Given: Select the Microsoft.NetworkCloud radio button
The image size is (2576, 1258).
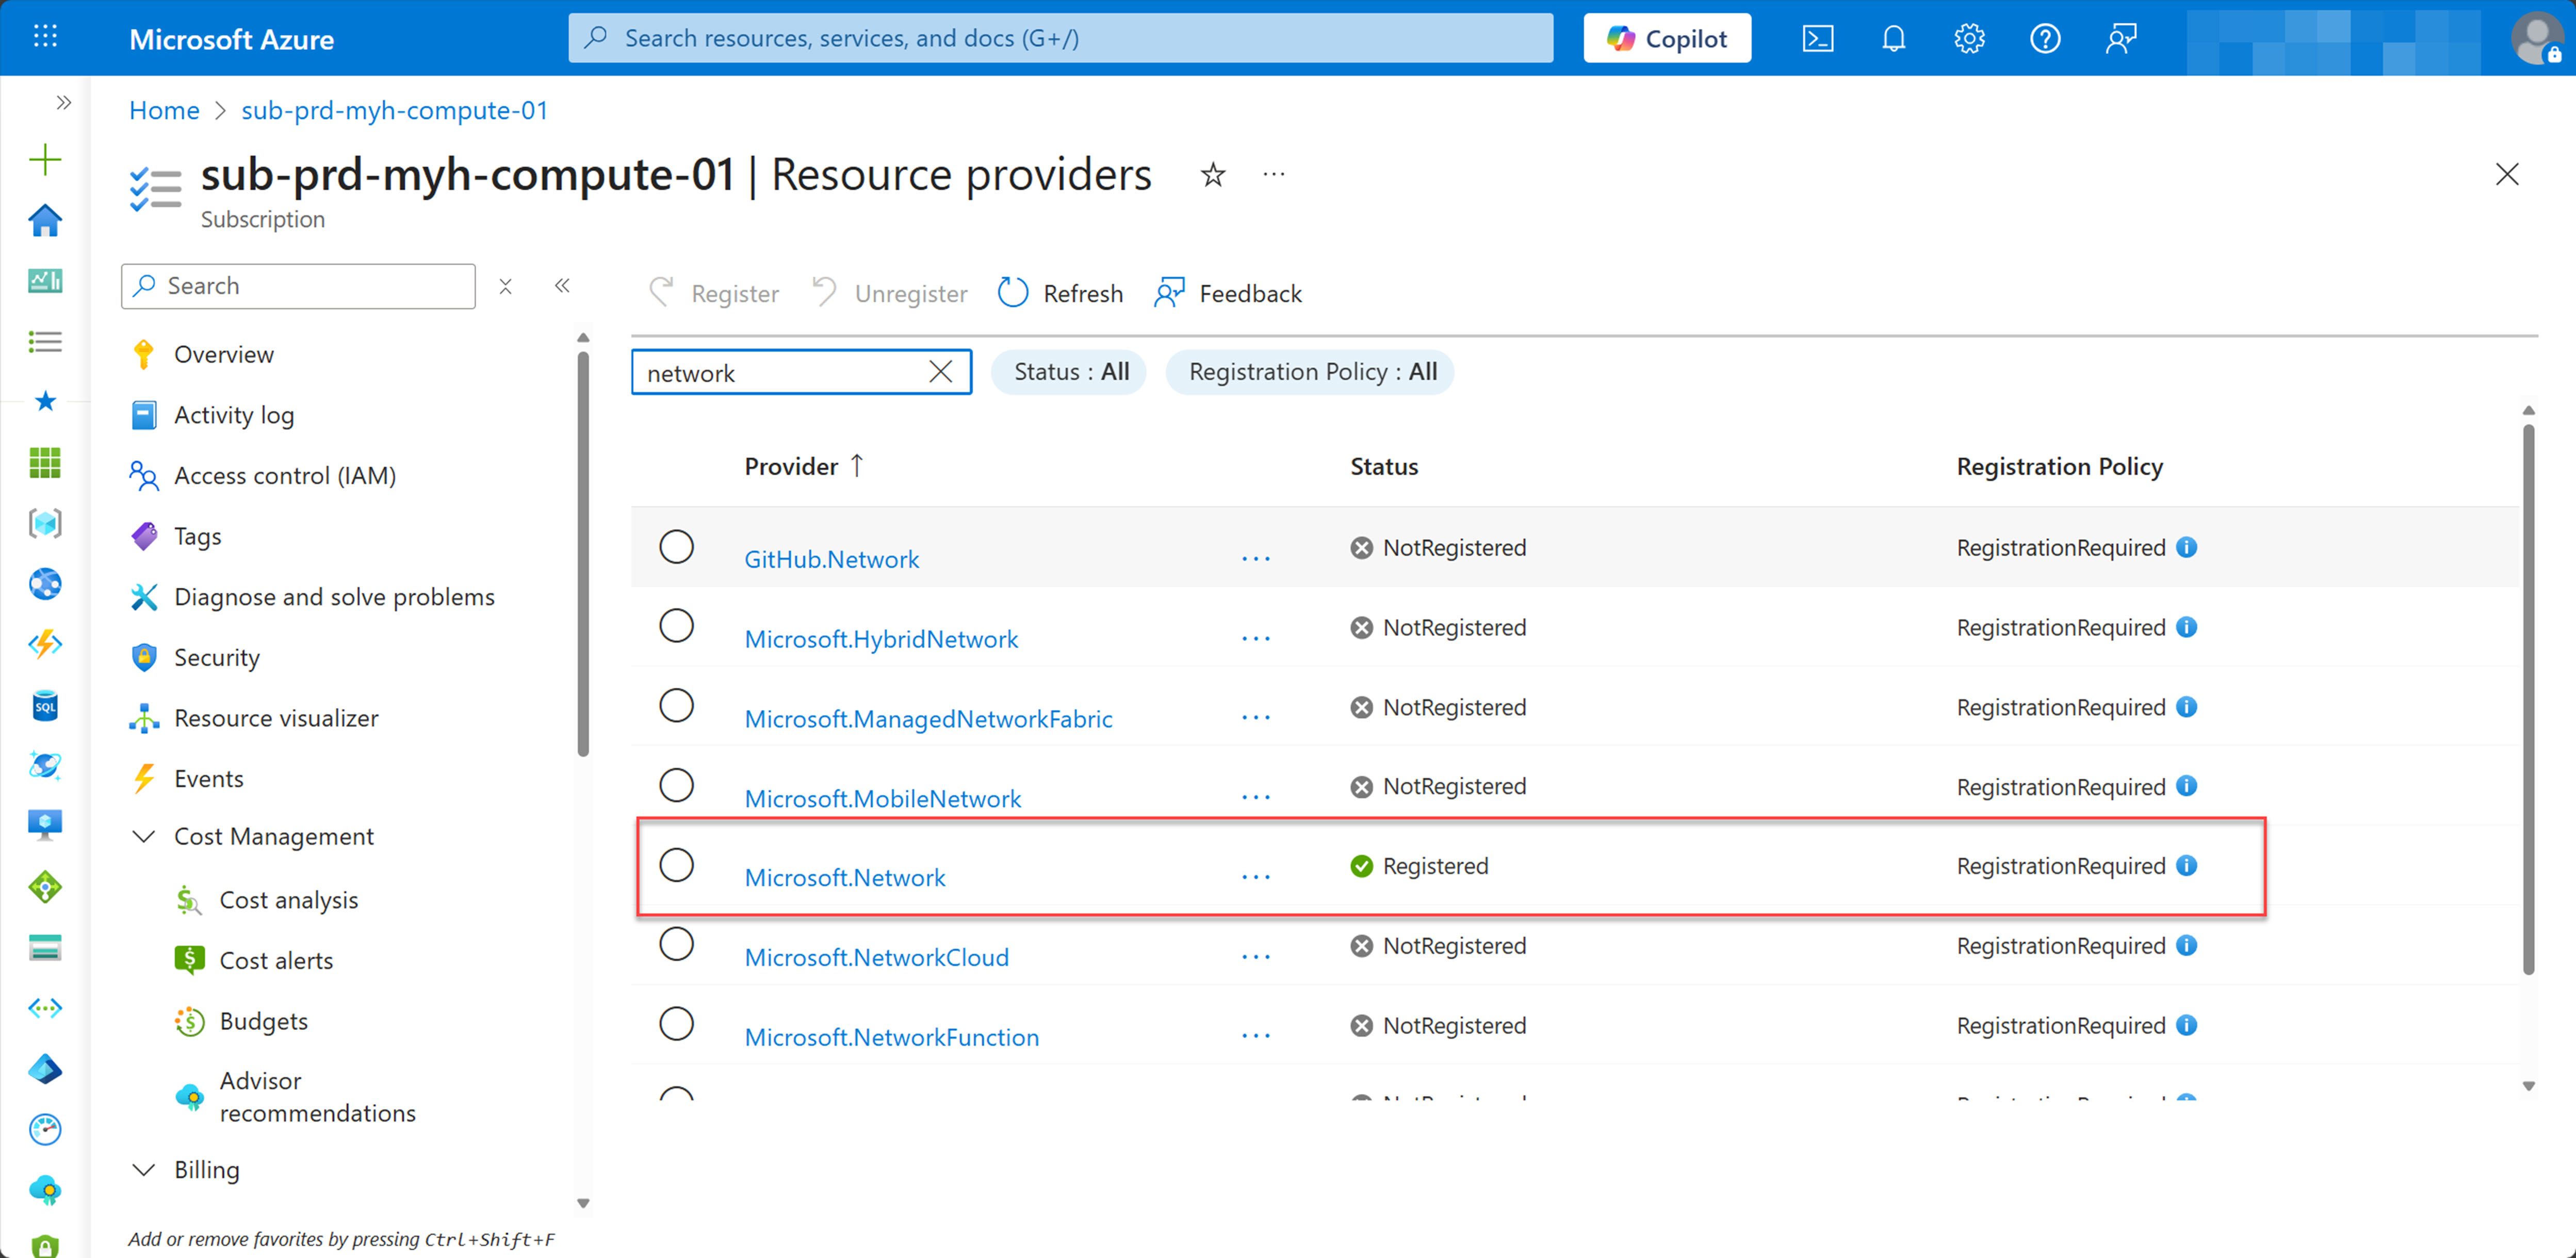Looking at the screenshot, I should [678, 944].
